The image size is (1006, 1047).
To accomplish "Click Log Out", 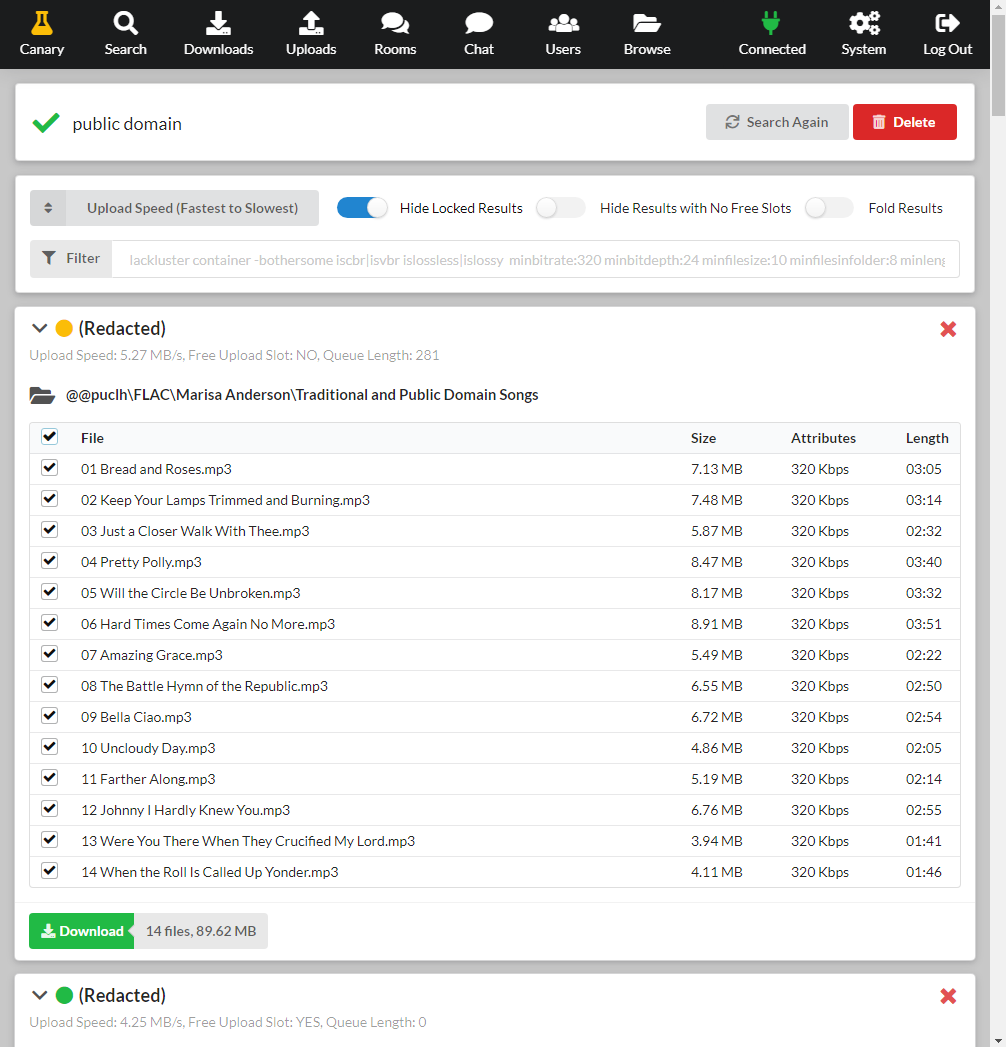I will [x=946, y=33].
